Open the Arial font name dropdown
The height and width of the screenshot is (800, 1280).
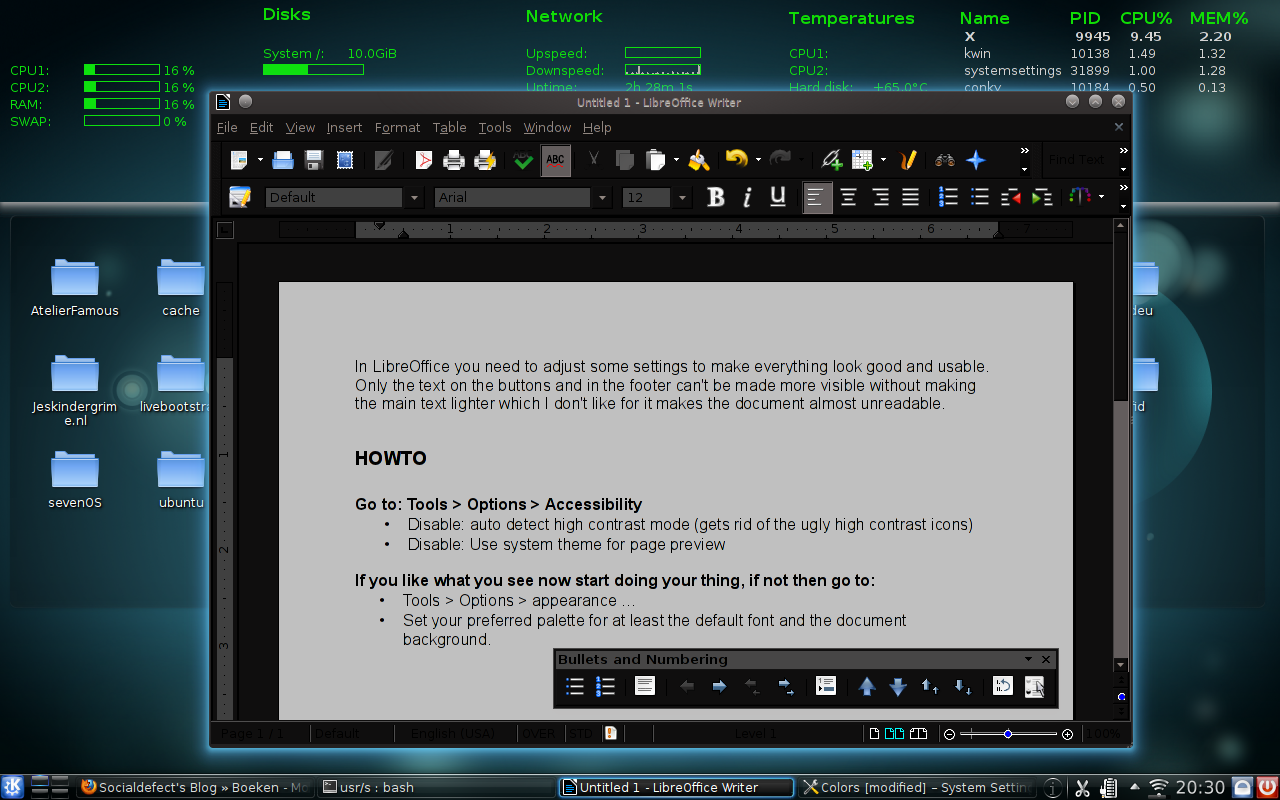[x=602, y=198]
